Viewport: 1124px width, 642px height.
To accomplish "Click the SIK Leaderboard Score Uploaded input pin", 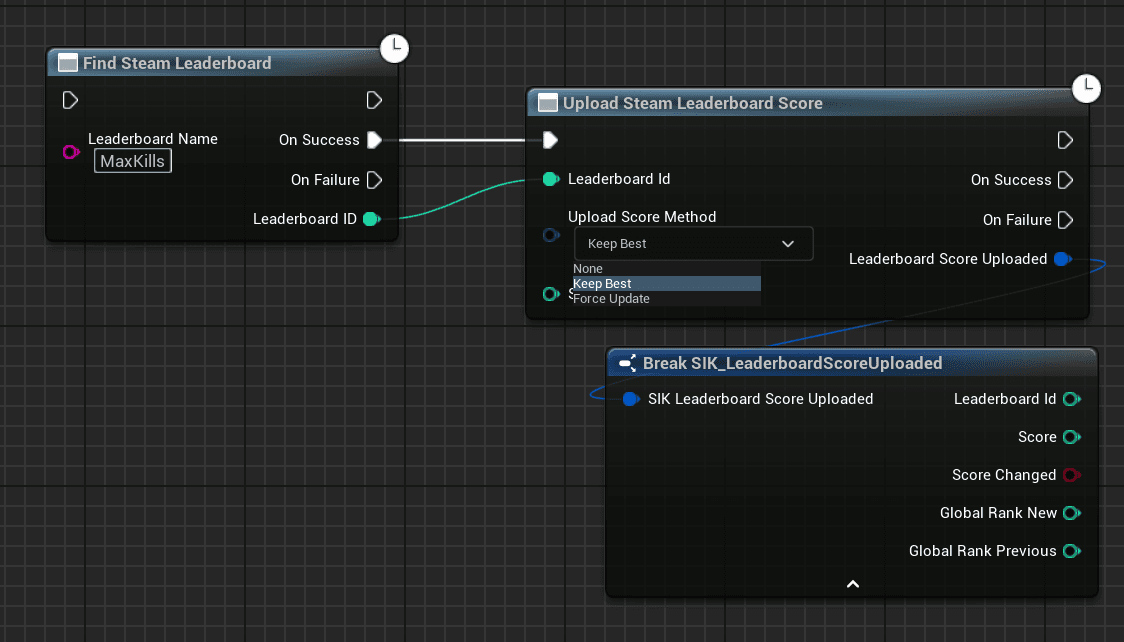I will (x=630, y=399).
